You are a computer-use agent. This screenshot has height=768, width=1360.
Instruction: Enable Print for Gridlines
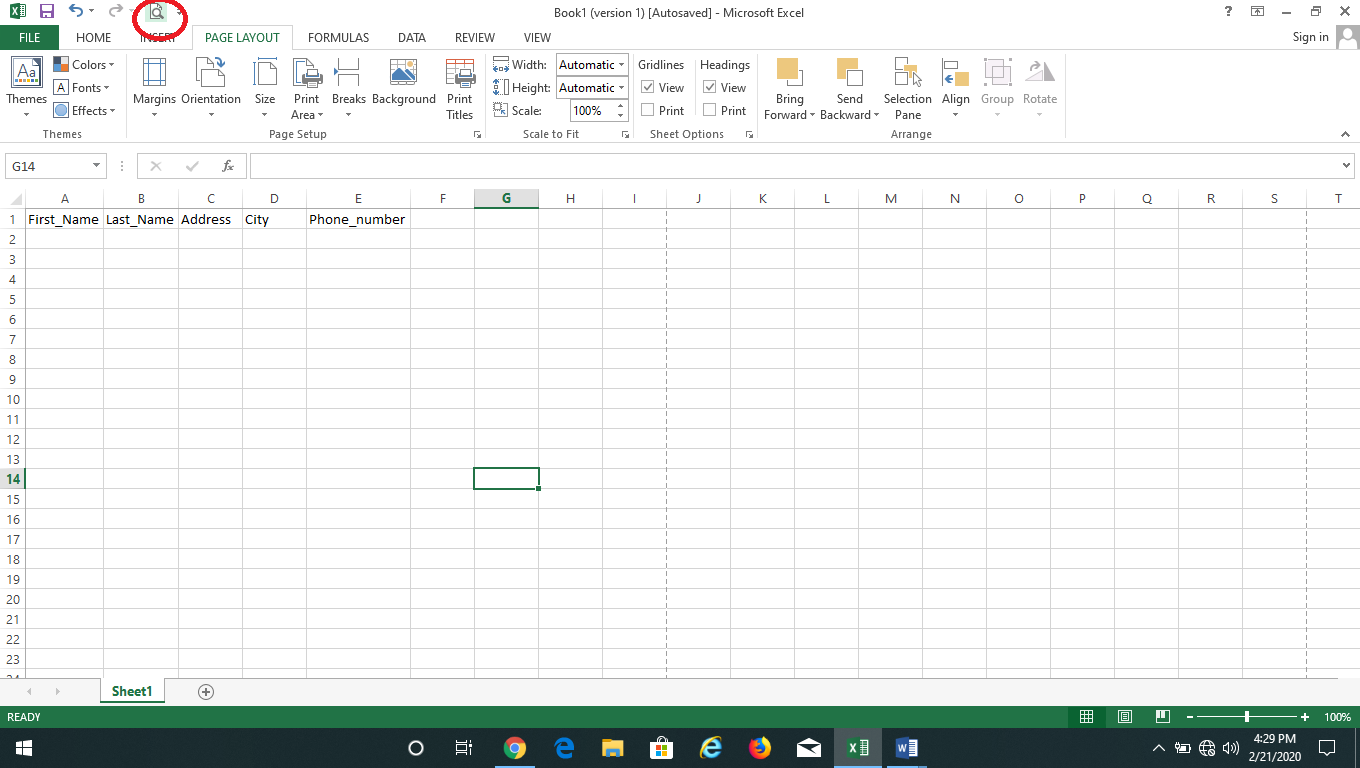click(x=646, y=110)
